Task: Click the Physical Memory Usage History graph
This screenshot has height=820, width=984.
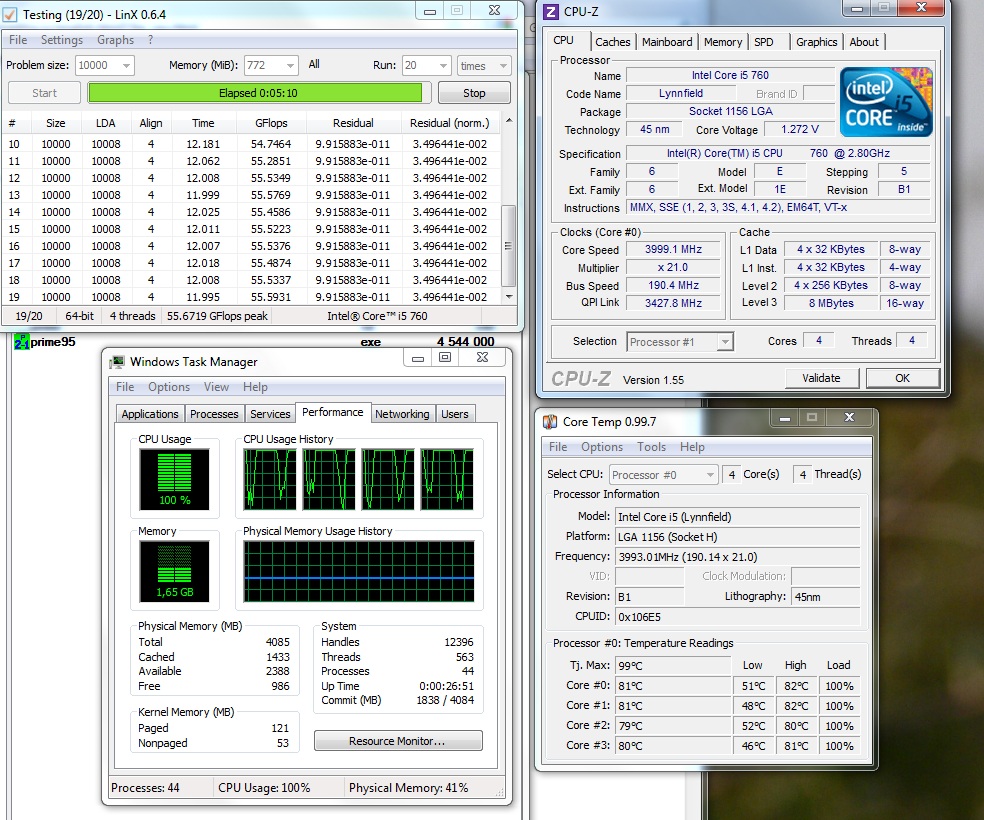Action: coord(359,571)
